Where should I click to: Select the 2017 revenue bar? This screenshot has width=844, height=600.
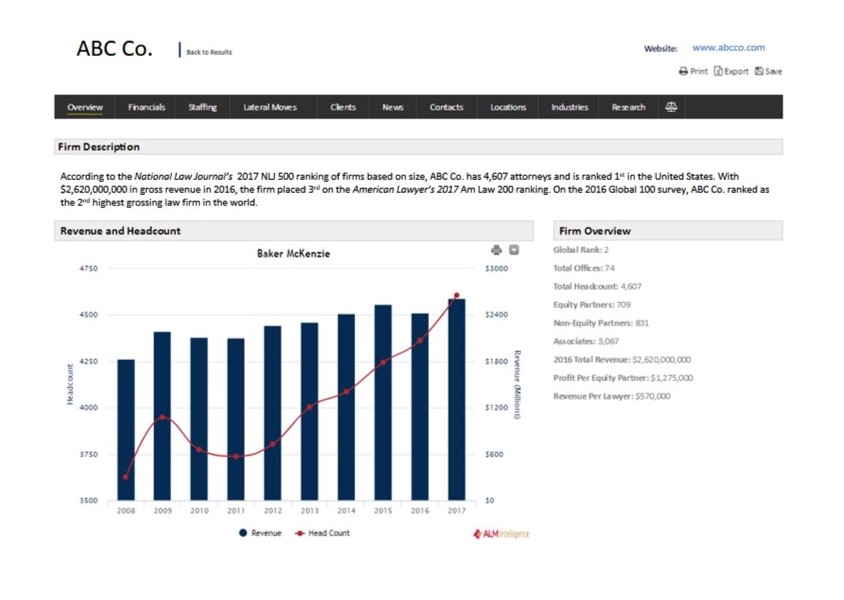coord(456,399)
